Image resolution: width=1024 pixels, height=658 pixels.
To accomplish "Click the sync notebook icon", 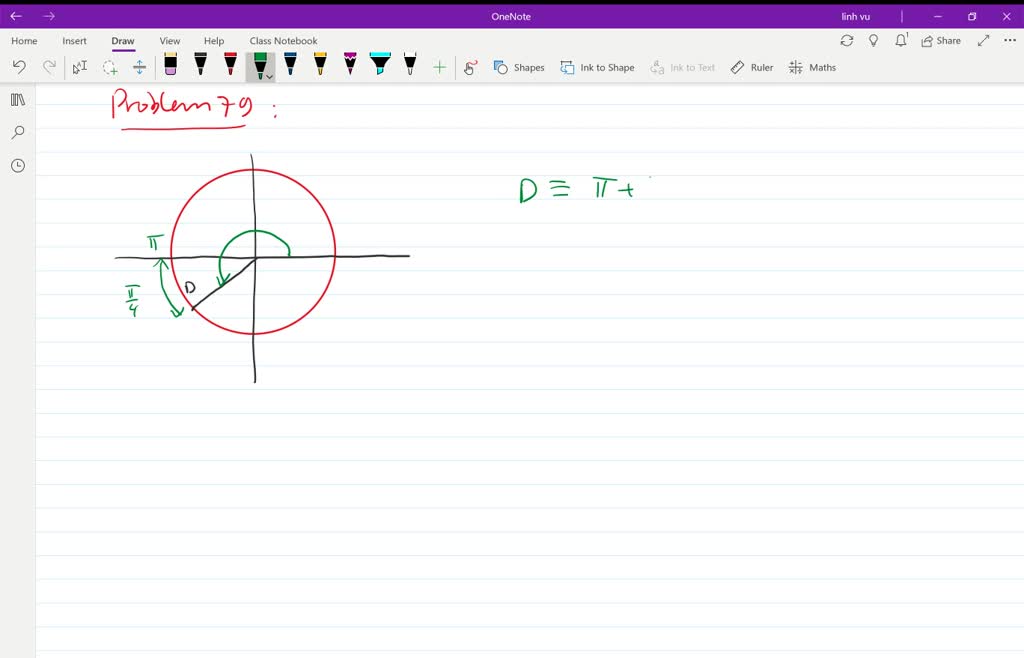I will [x=847, y=40].
